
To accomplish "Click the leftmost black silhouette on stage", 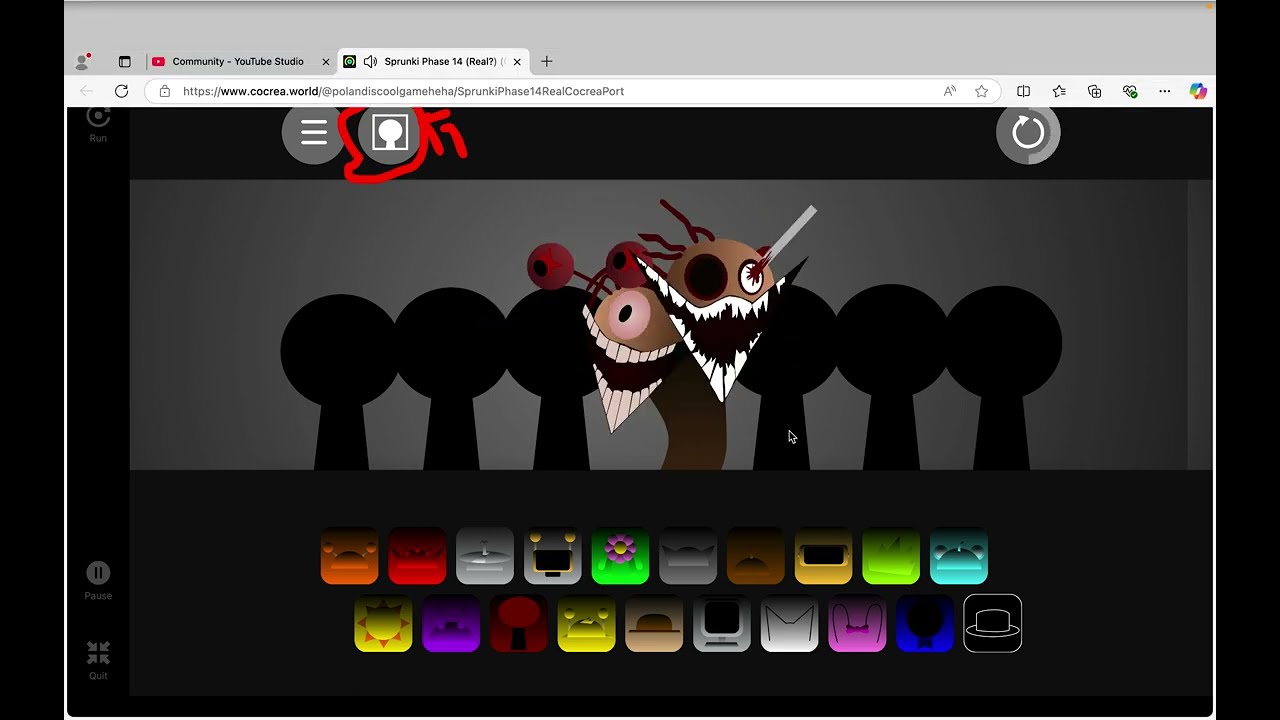I will coord(341,381).
